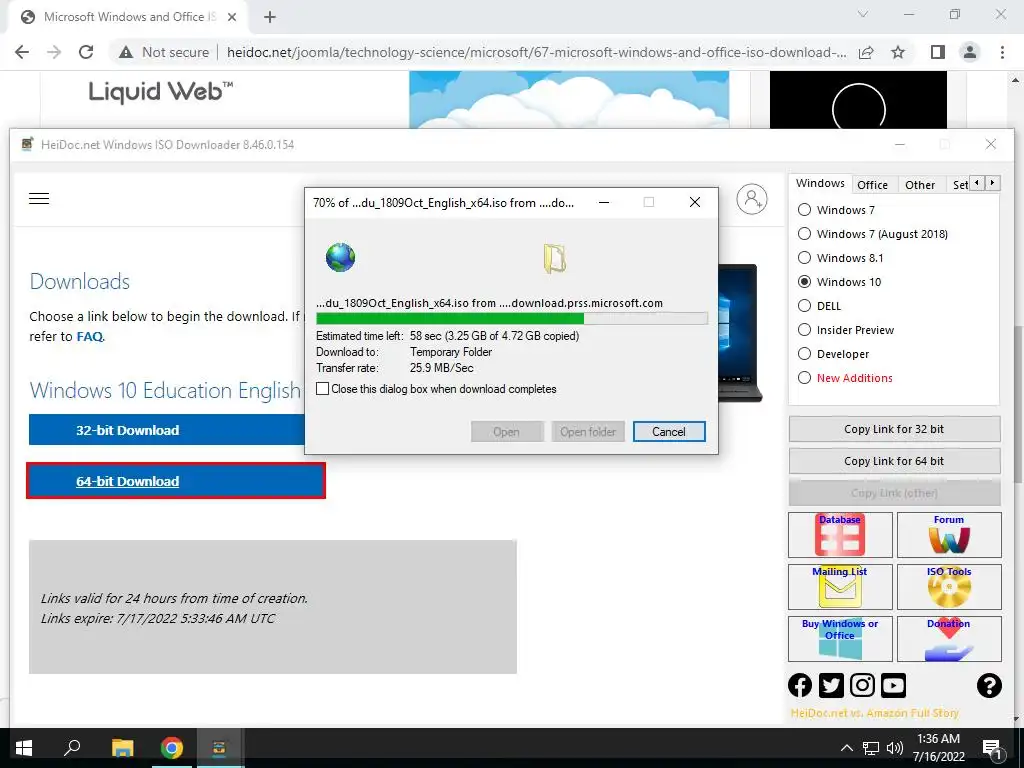This screenshot has height=768, width=1024.
Task: Open the ISO Tools icon tile
Action: 949,586
